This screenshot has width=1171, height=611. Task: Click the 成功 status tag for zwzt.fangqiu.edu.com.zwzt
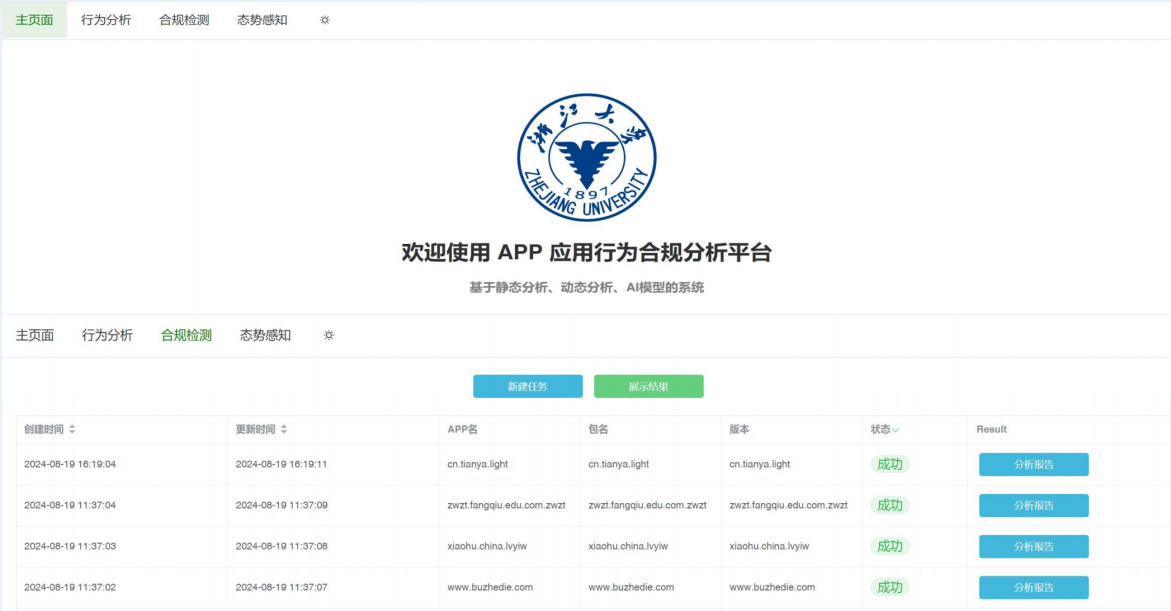[x=889, y=506]
